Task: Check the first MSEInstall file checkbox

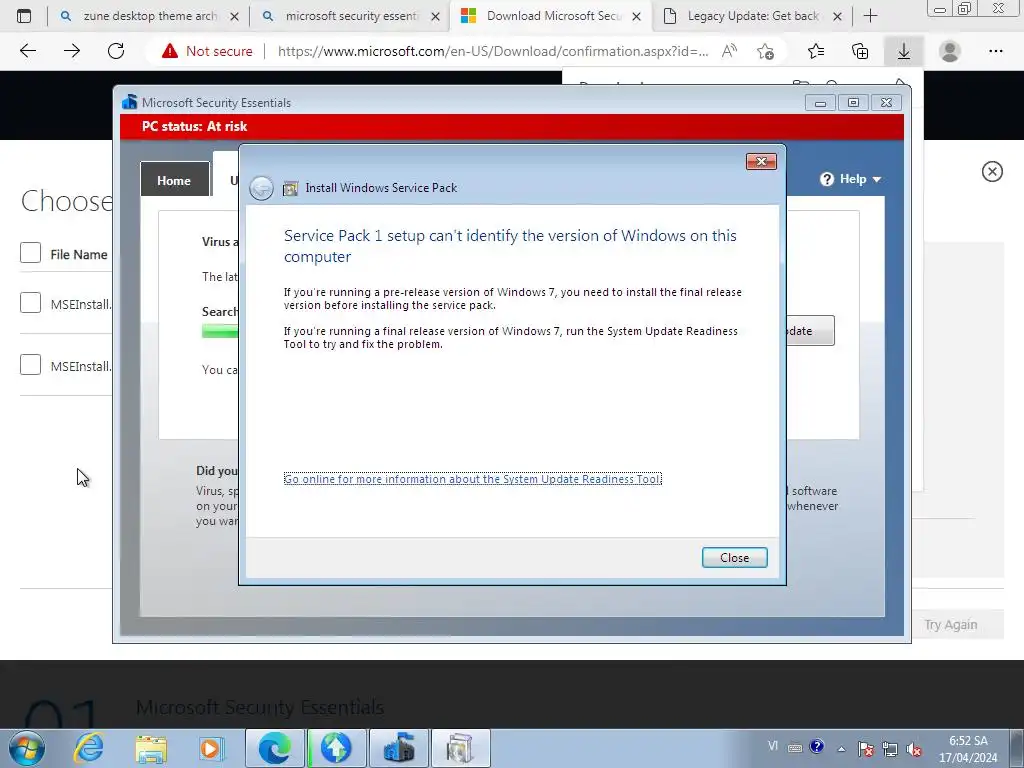Action: point(30,302)
